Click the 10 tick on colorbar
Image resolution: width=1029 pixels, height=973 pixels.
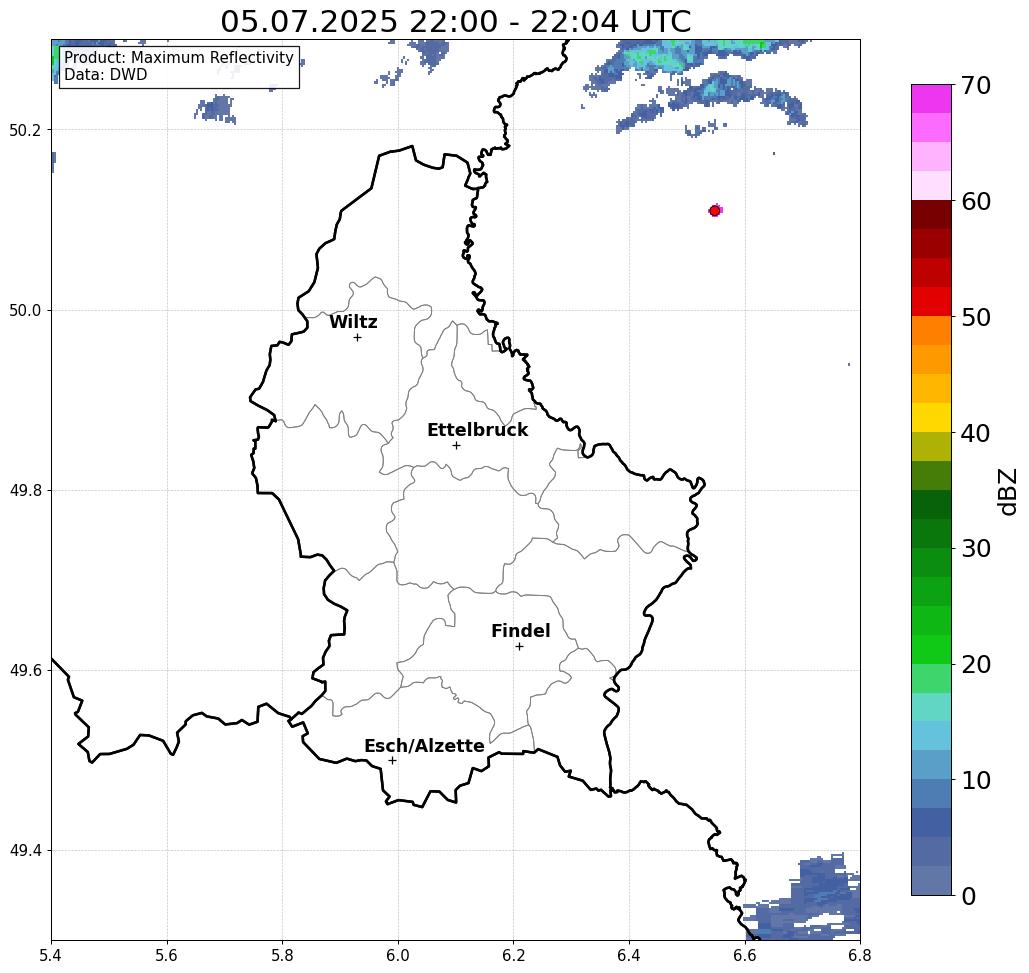tap(976, 780)
